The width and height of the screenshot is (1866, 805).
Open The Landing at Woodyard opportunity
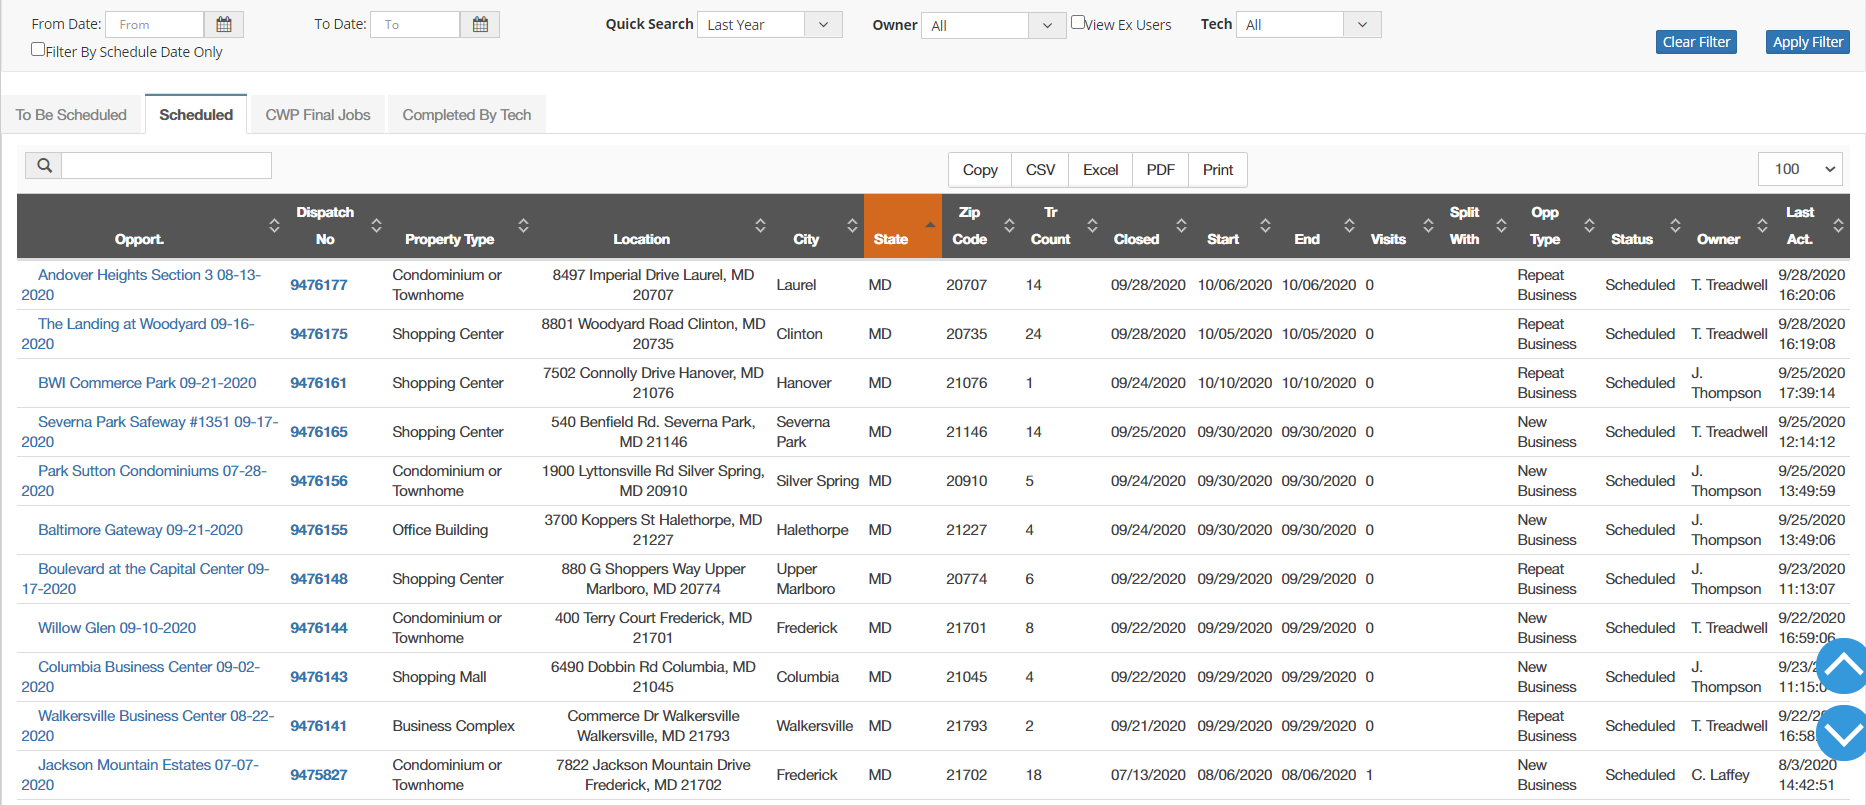[138, 334]
